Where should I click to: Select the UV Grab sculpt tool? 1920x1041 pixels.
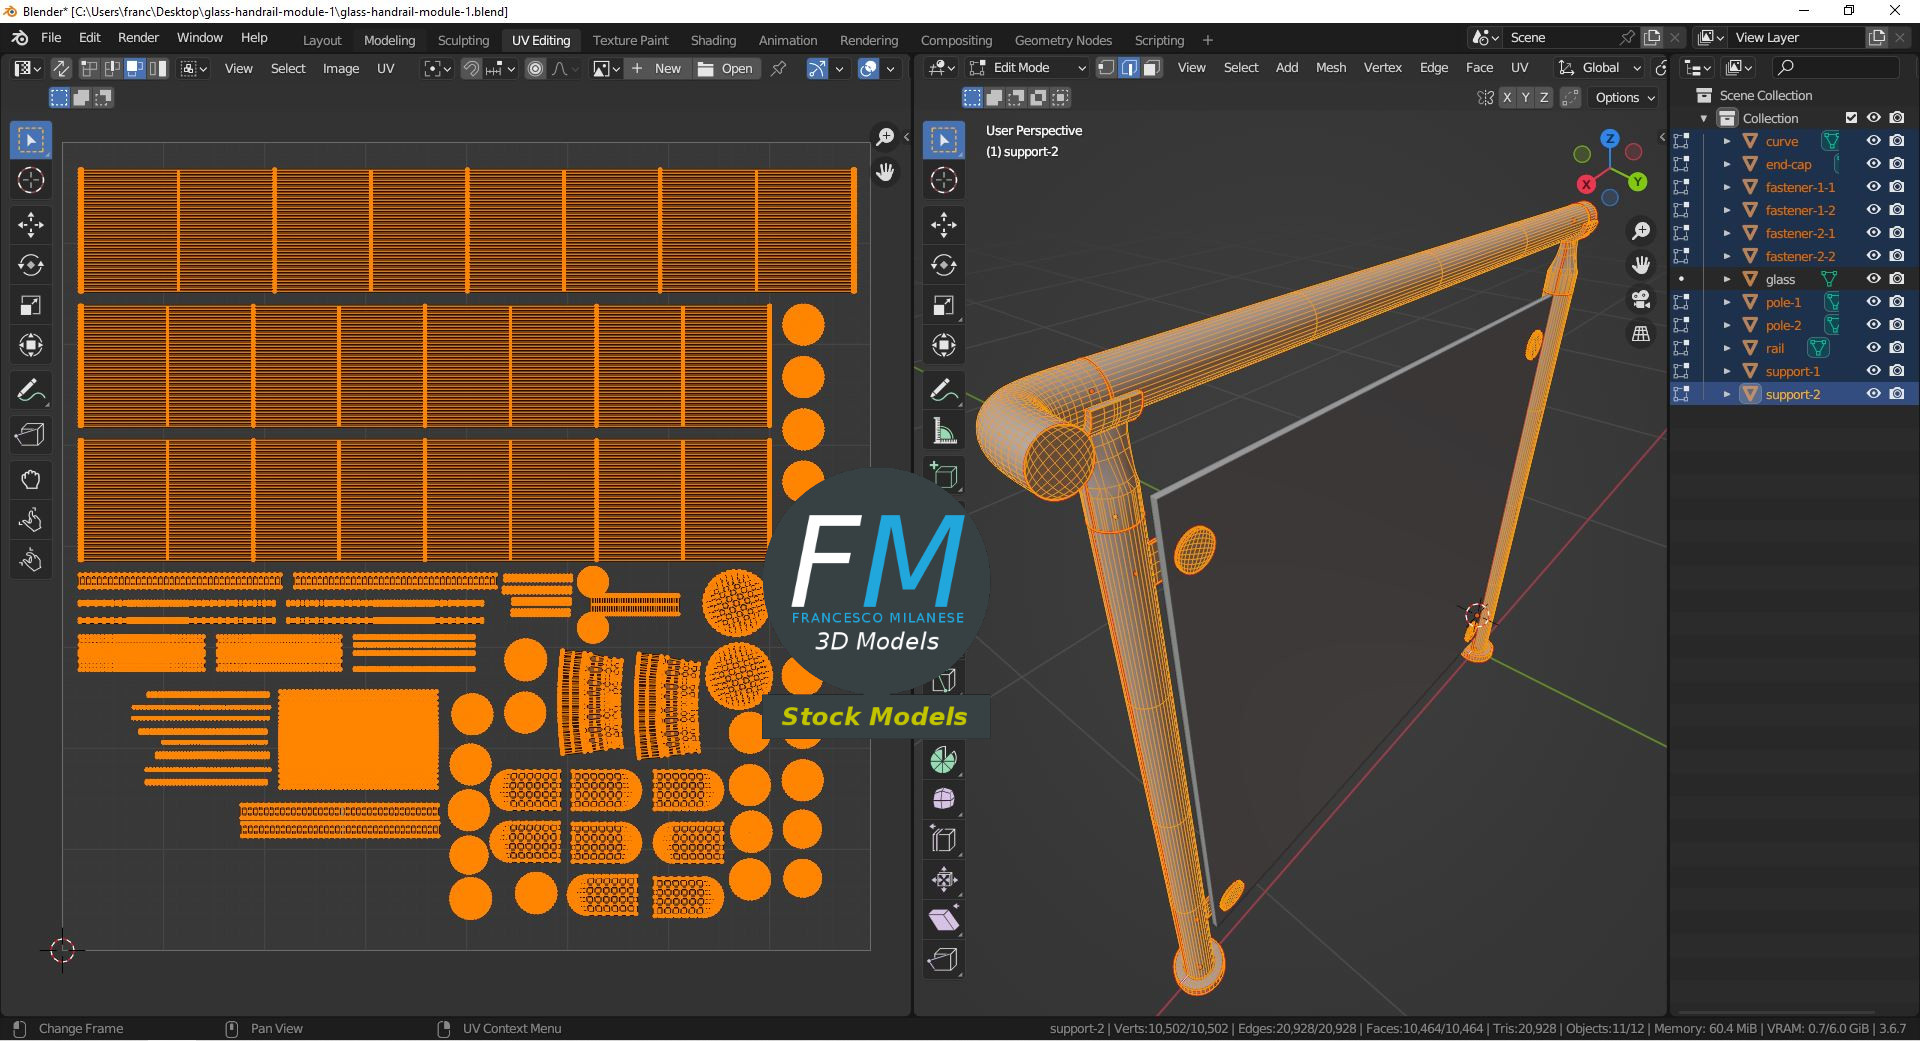(x=31, y=480)
